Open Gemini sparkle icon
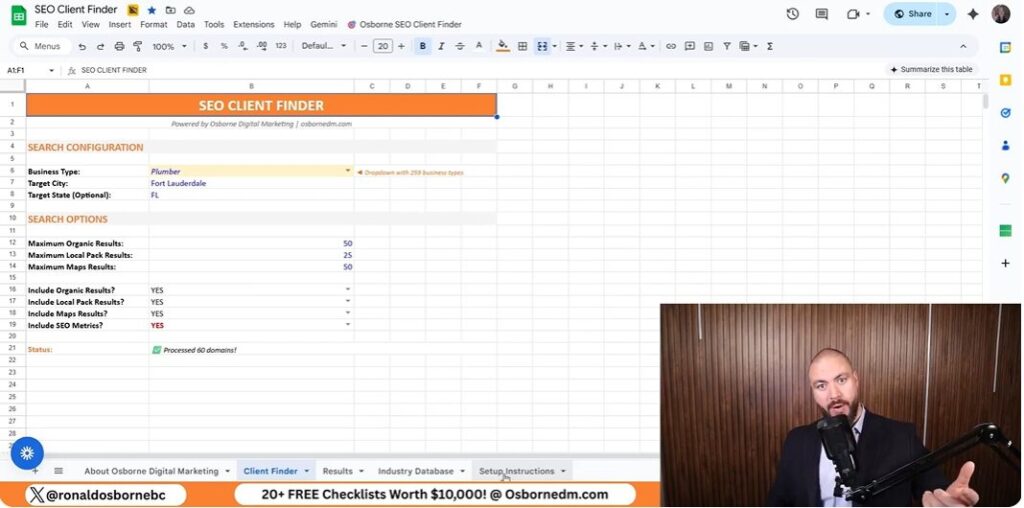The width and height of the screenshot is (1024, 508). (x=973, y=14)
